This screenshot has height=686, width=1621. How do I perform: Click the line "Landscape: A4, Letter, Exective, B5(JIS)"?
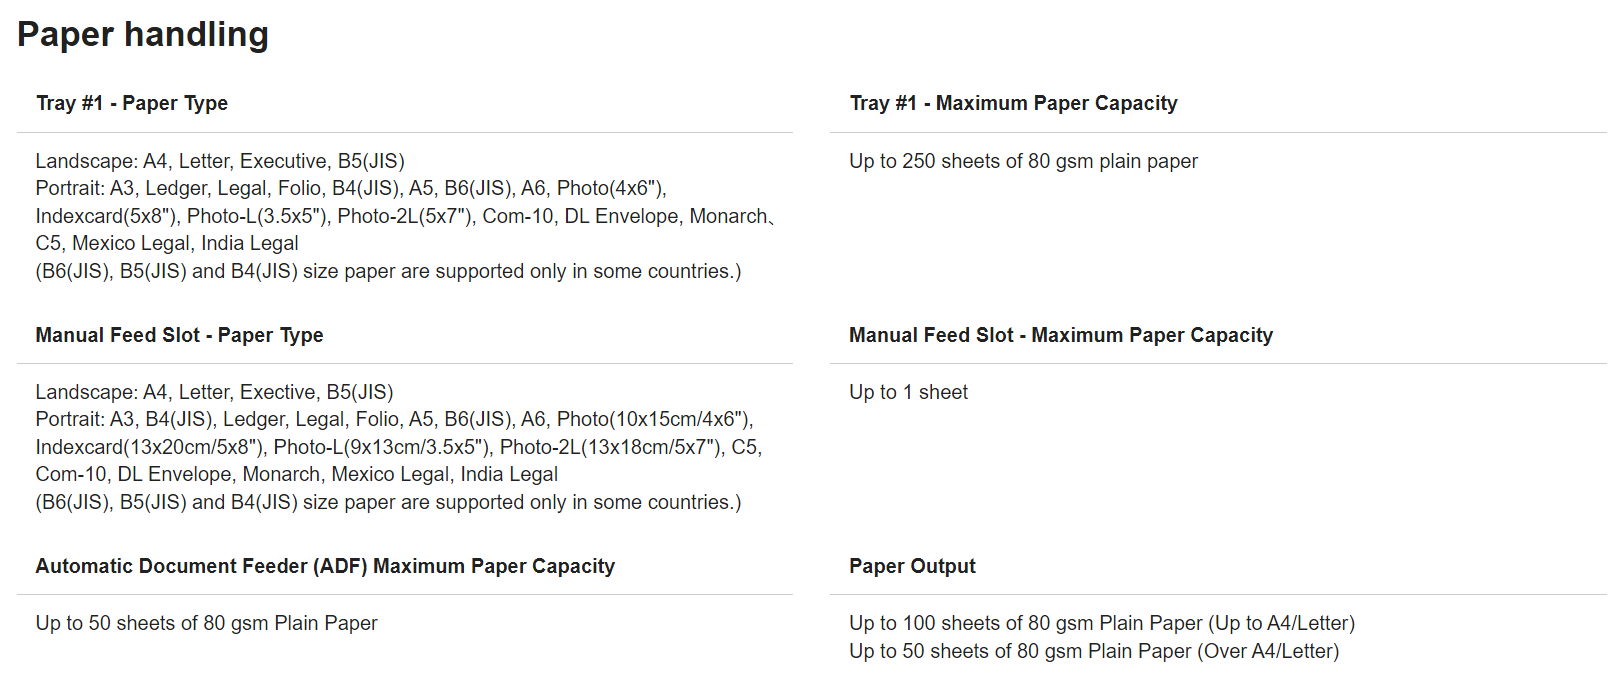[x=214, y=392]
